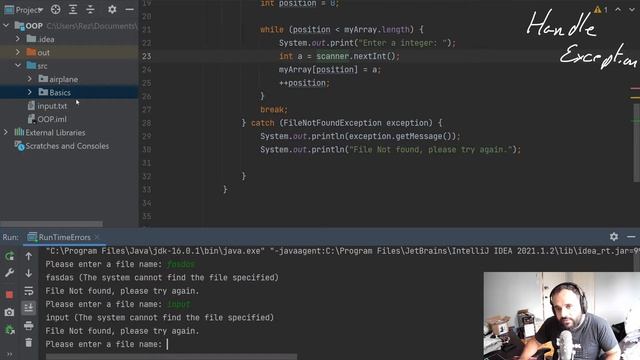The height and width of the screenshot is (360, 640).
Task: Click line number 28 in the gutter
Action: click(147, 123)
